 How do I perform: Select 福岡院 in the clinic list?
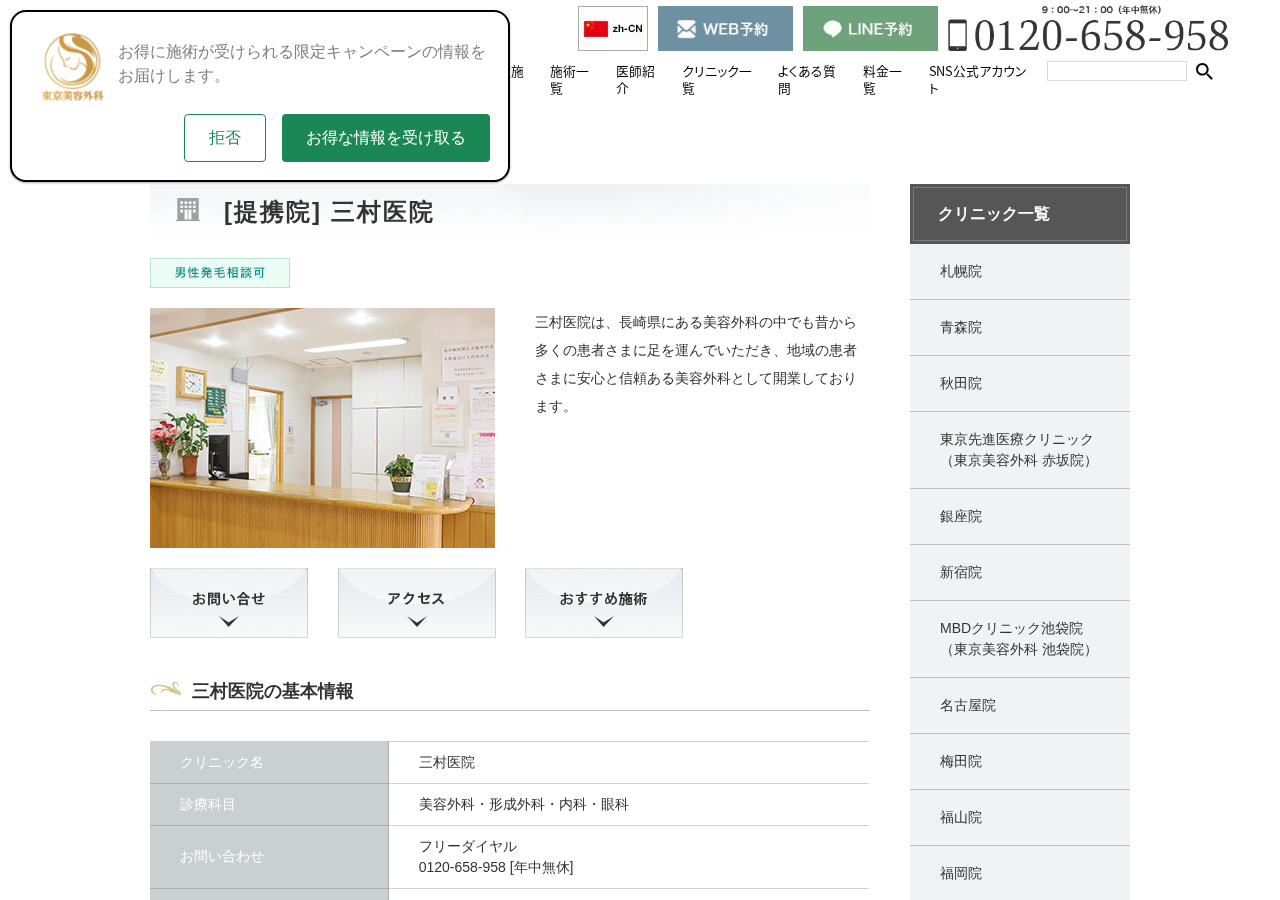[x=1020, y=873]
